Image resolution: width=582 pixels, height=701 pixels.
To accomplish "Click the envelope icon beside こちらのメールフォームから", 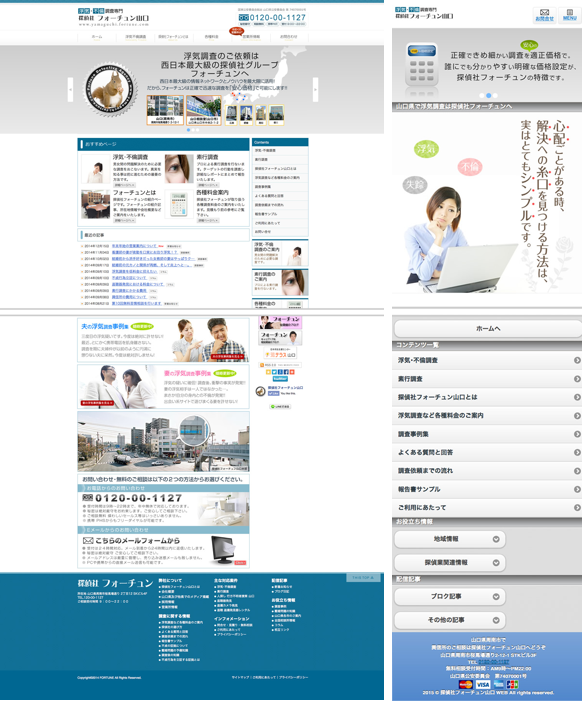I will [x=88, y=541].
